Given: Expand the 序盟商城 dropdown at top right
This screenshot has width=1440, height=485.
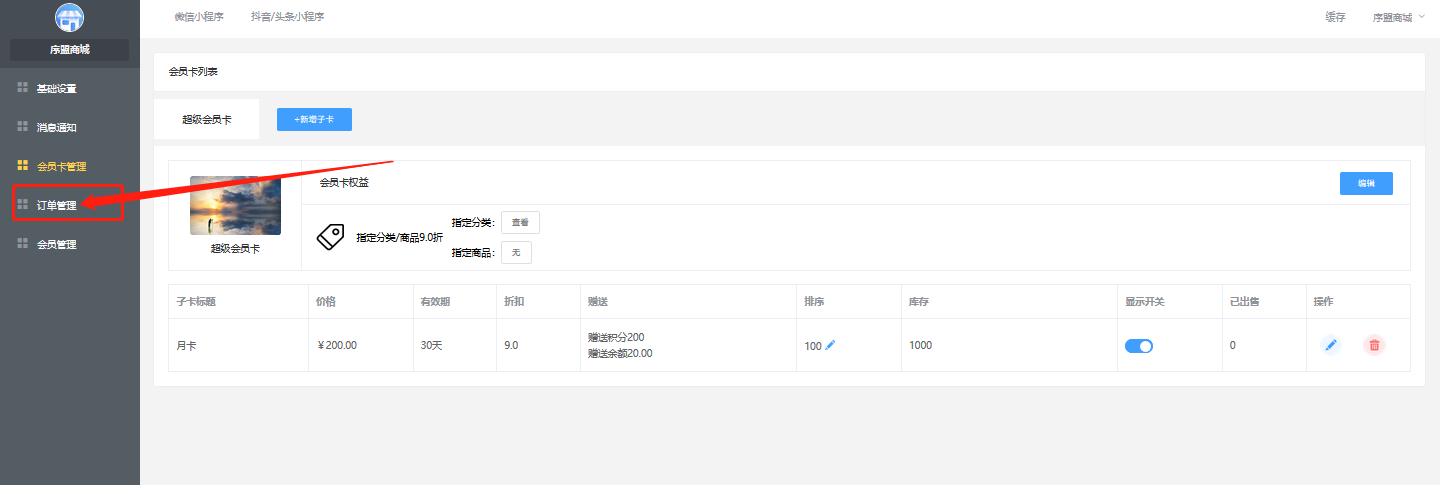Looking at the screenshot, I should (x=1398, y=17).
